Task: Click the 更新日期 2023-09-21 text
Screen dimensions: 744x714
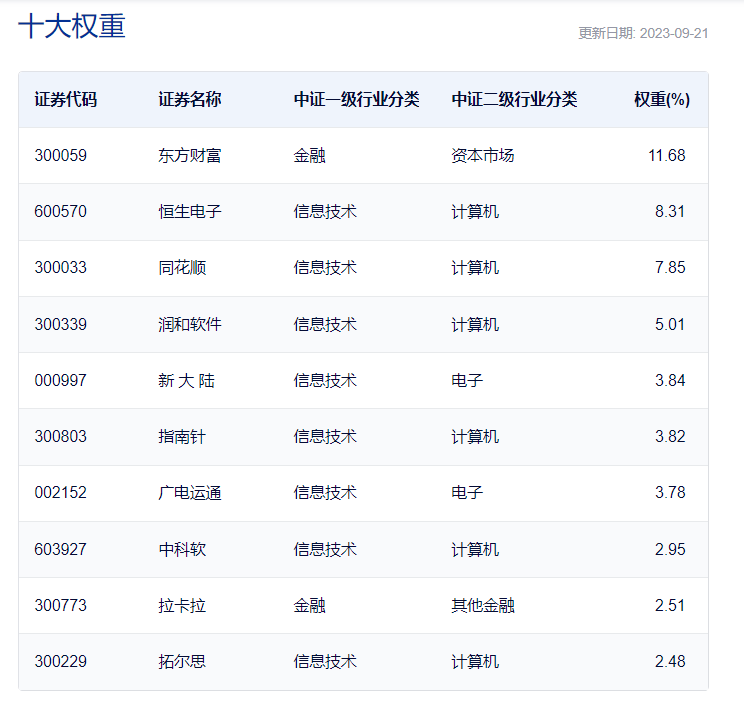Action: click(643, 33)
